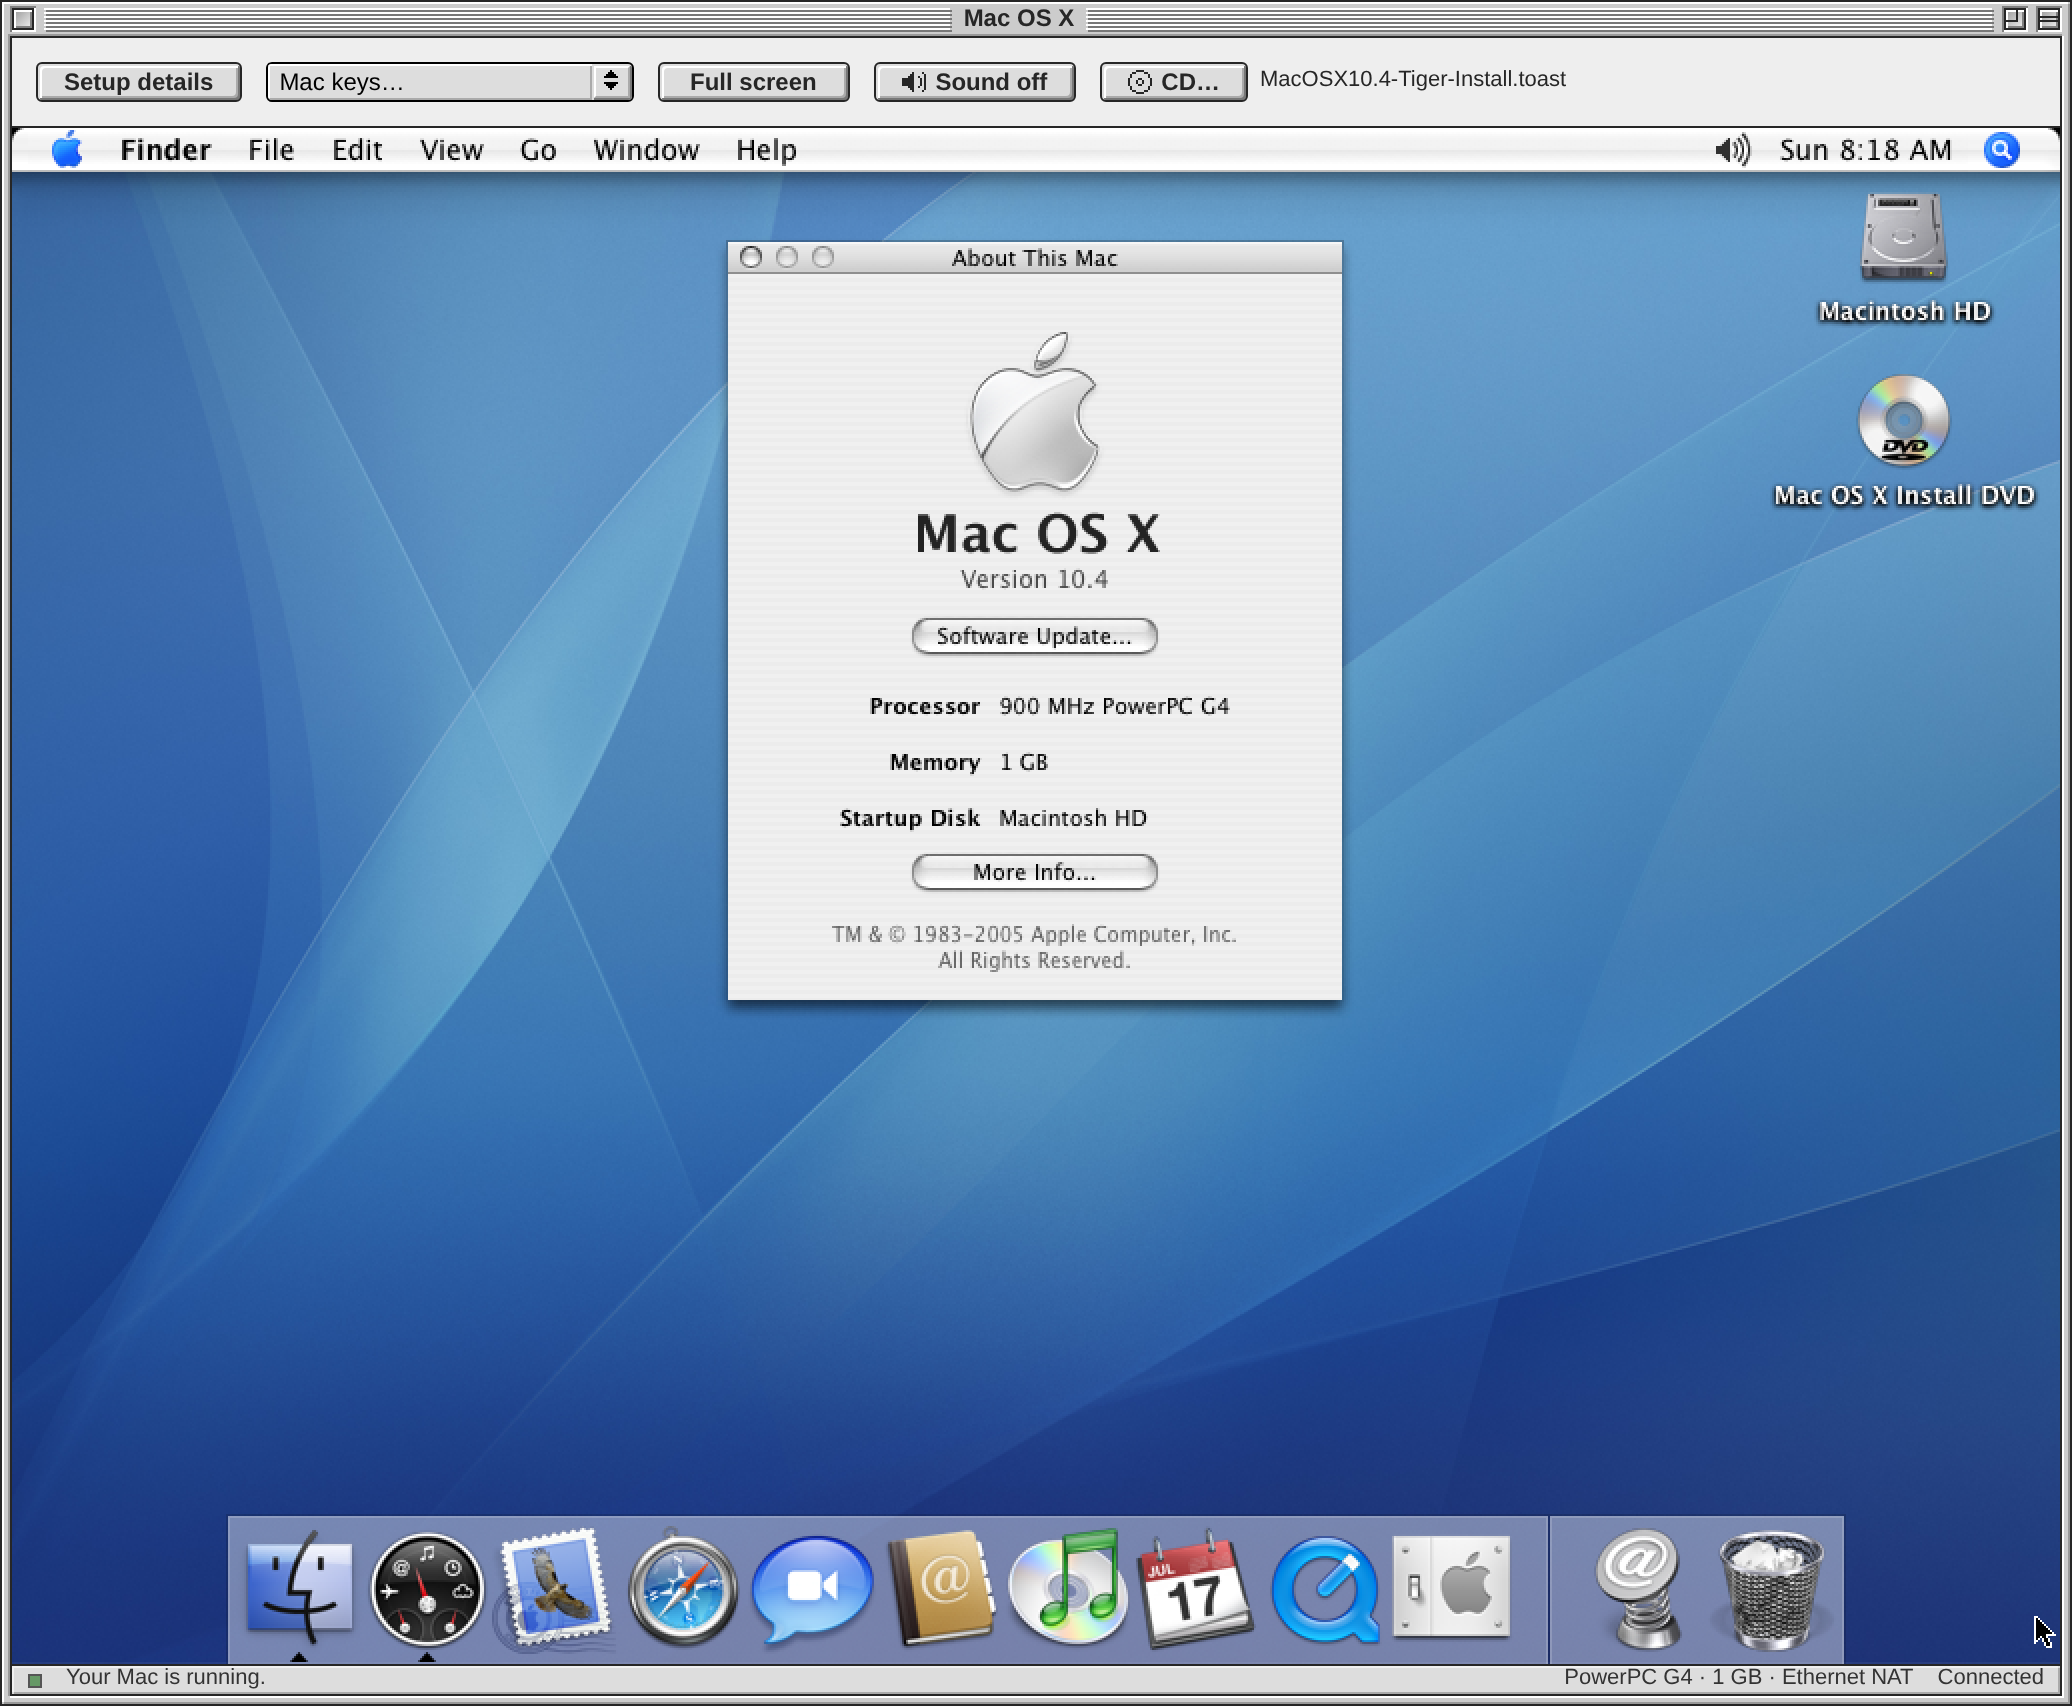Open the Window menu
2072x1706 pixels.
pyautogui.click(x=646, y=150)
